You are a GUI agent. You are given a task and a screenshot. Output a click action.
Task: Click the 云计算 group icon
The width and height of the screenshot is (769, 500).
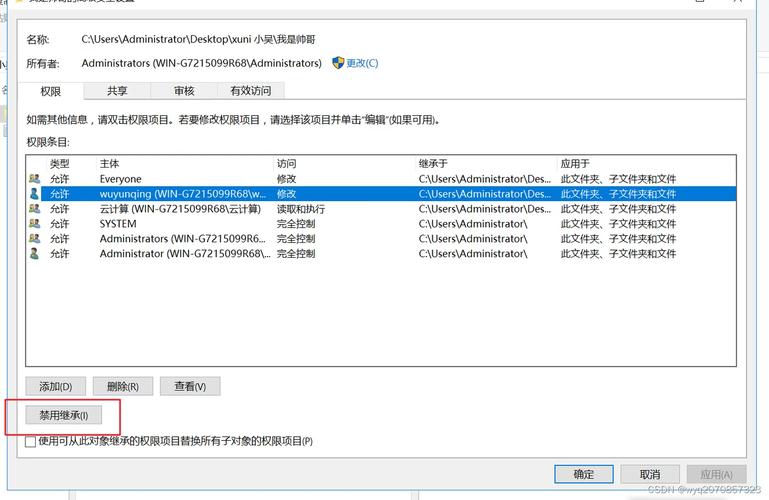[x=34, y=209]
